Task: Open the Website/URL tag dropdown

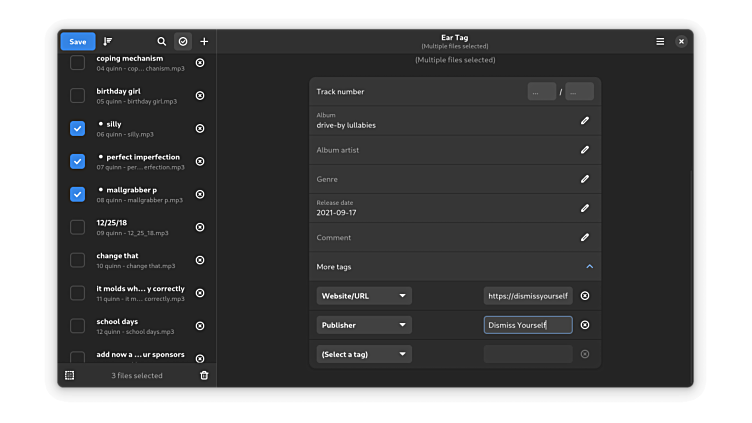Action: click(x=364, y=296)
